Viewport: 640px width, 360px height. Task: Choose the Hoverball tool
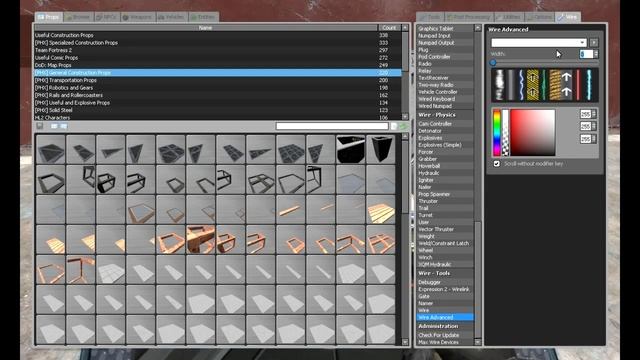tap(445, 166)
